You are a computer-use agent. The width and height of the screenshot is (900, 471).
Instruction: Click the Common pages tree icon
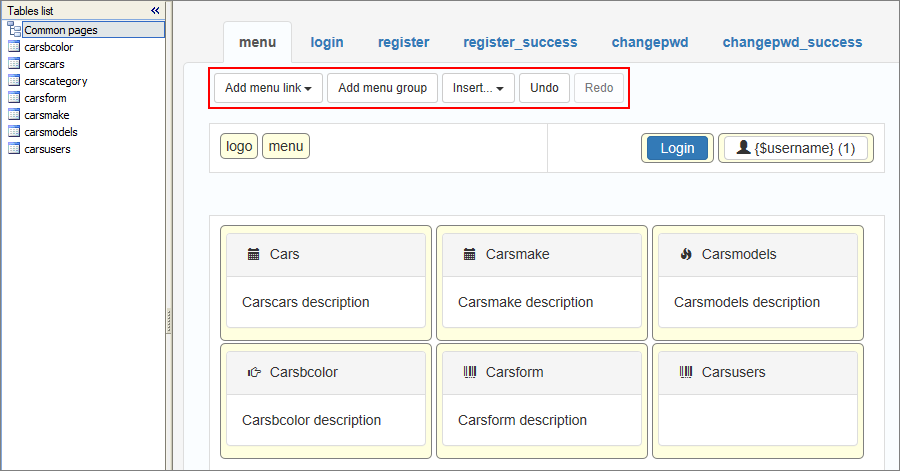coord(14,29)
